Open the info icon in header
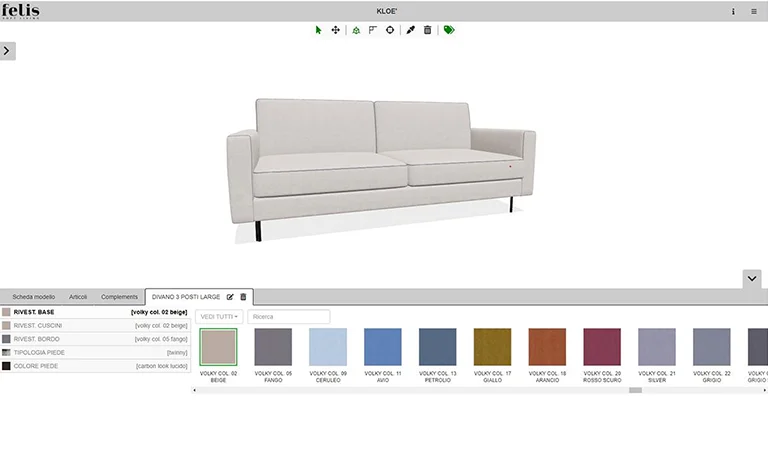The image size is (768, 453). click(733, 11)
